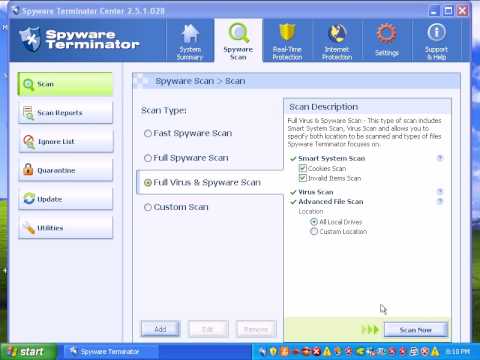Select Scan in the left sidebar

65,84
